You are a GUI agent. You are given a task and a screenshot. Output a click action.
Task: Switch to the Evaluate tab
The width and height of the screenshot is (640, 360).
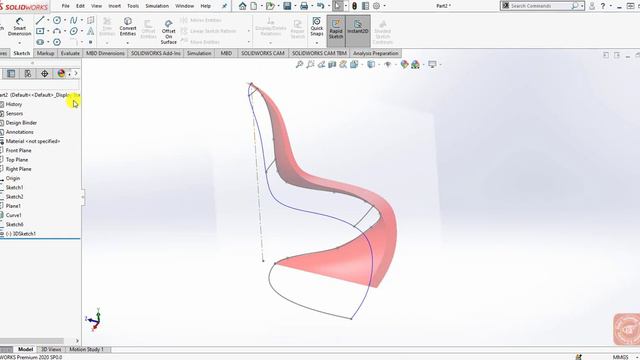(70, 53)
